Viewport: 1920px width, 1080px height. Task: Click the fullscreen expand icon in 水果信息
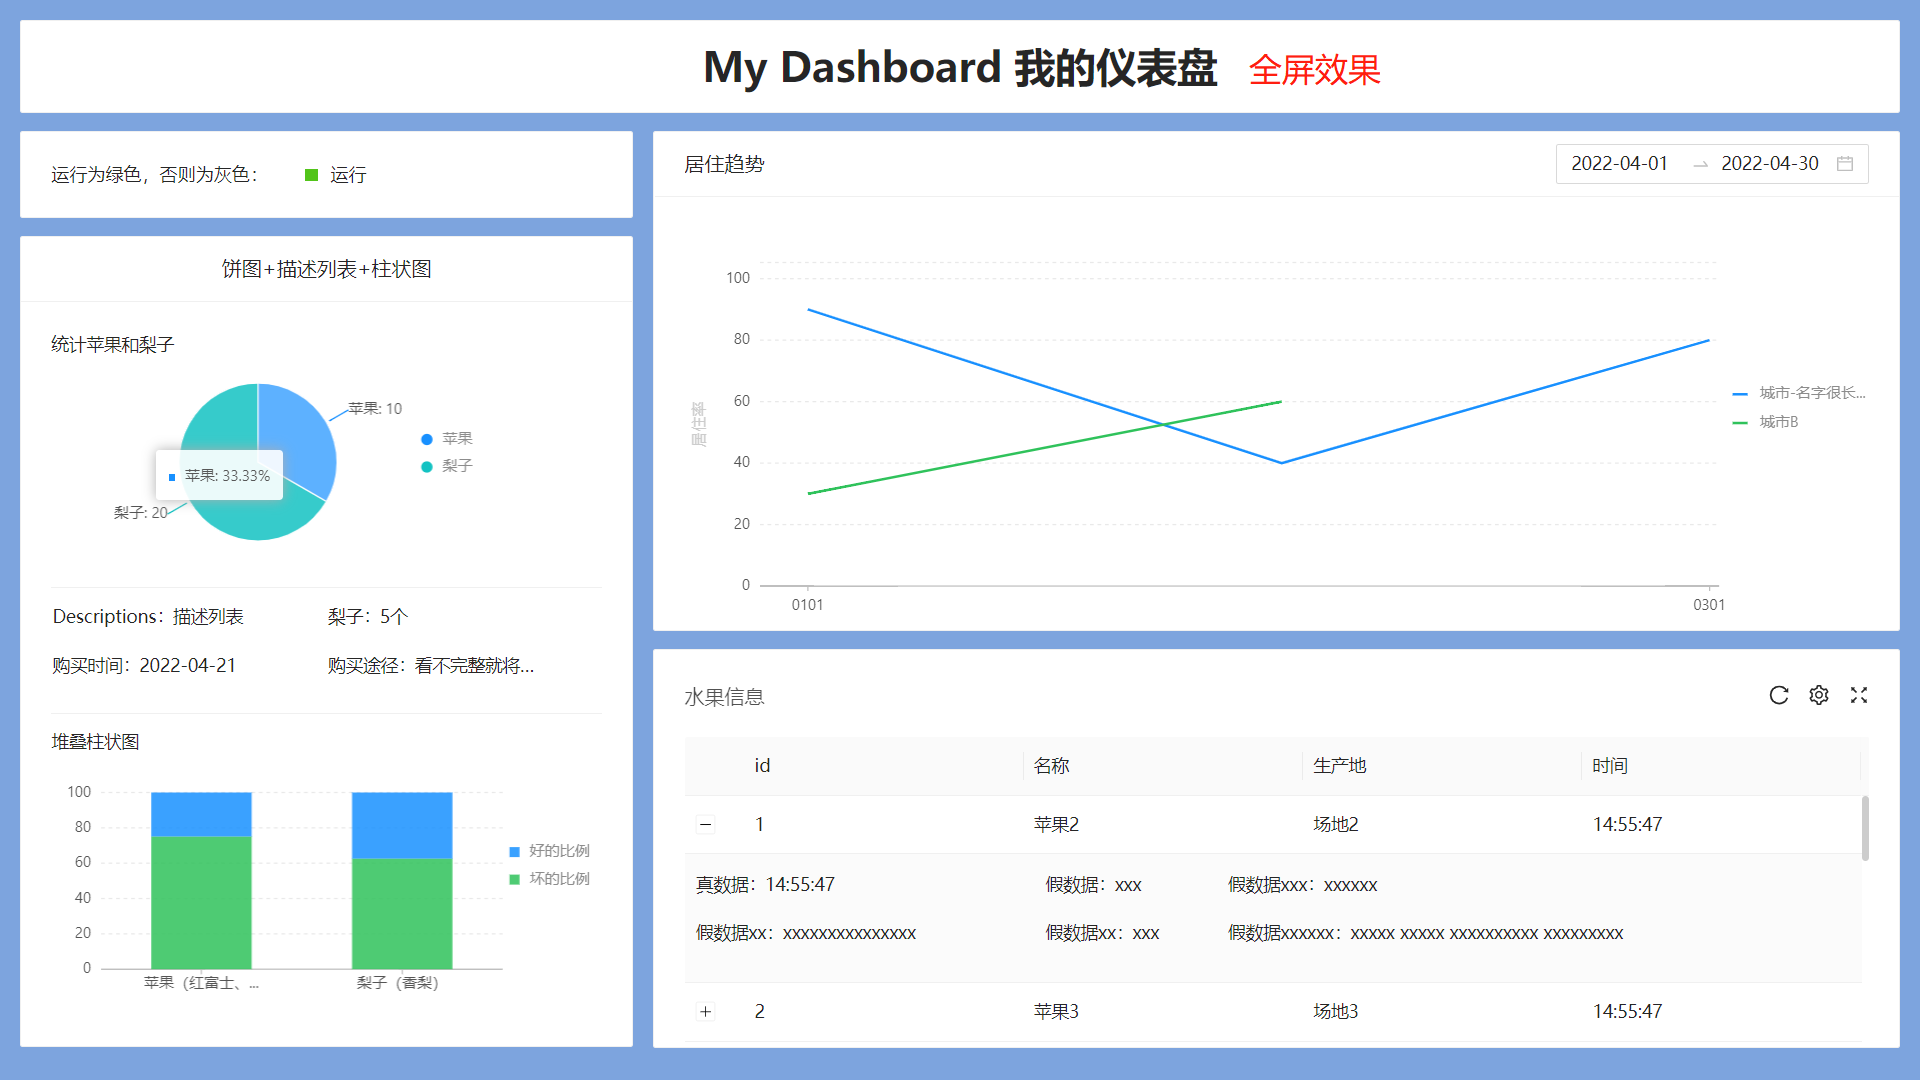coord(1858,695)
